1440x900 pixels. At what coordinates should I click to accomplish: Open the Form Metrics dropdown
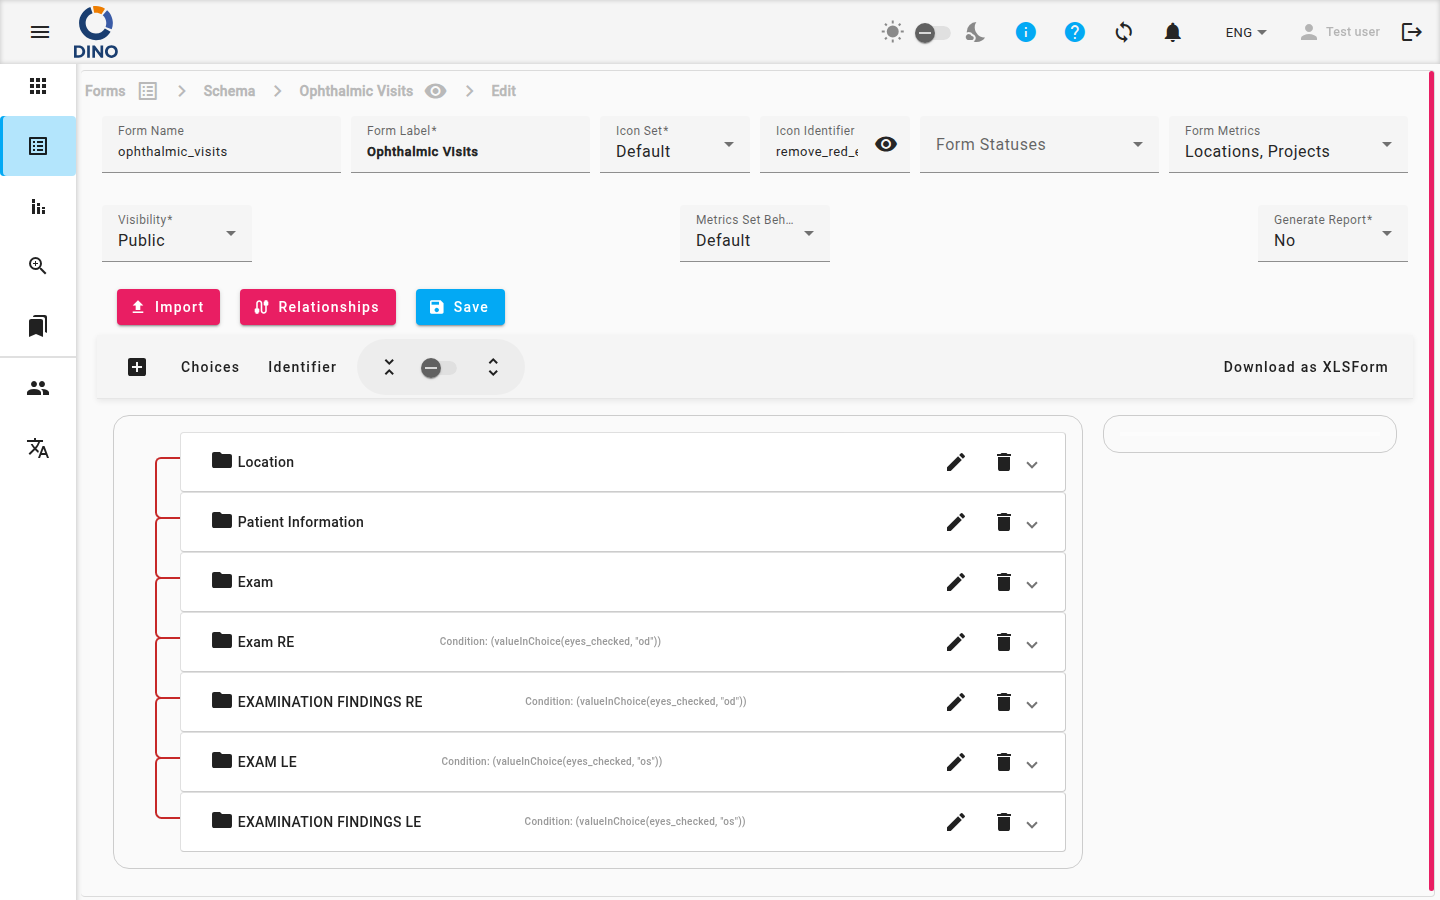coord(1288,144)
